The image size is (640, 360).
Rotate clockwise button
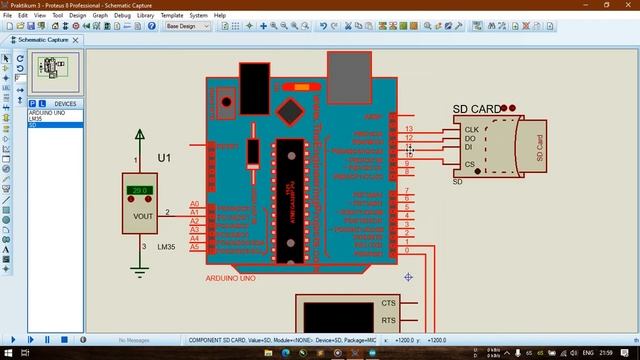point(20,59)
